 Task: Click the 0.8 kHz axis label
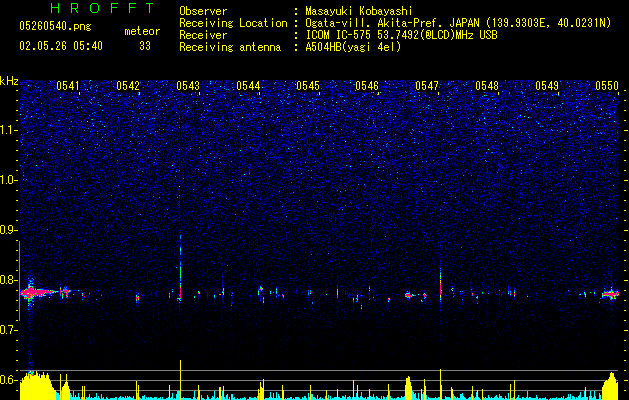pos(9,280)
